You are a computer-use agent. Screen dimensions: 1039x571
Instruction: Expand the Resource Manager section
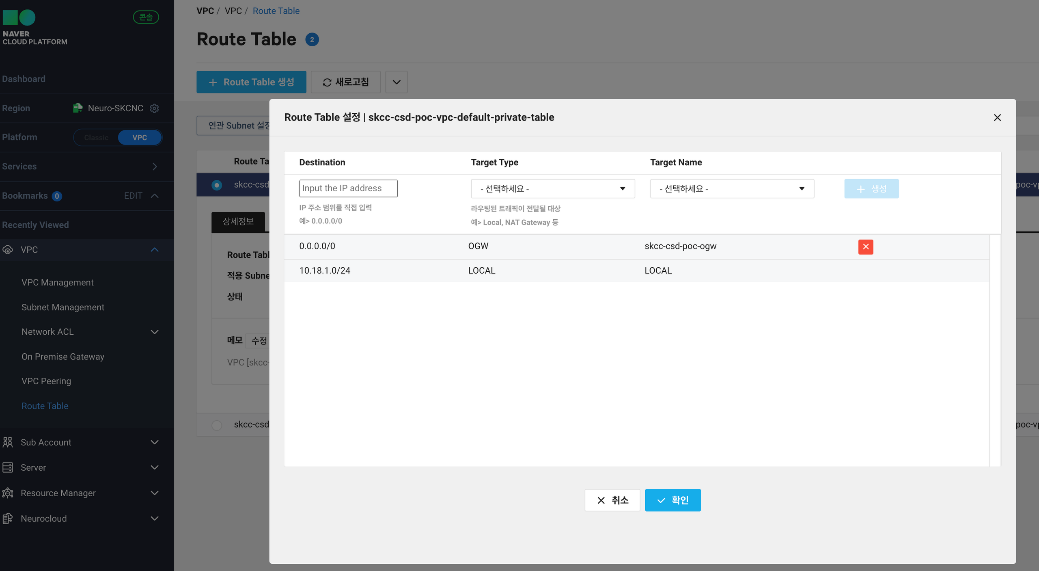(x=154, y=493)
